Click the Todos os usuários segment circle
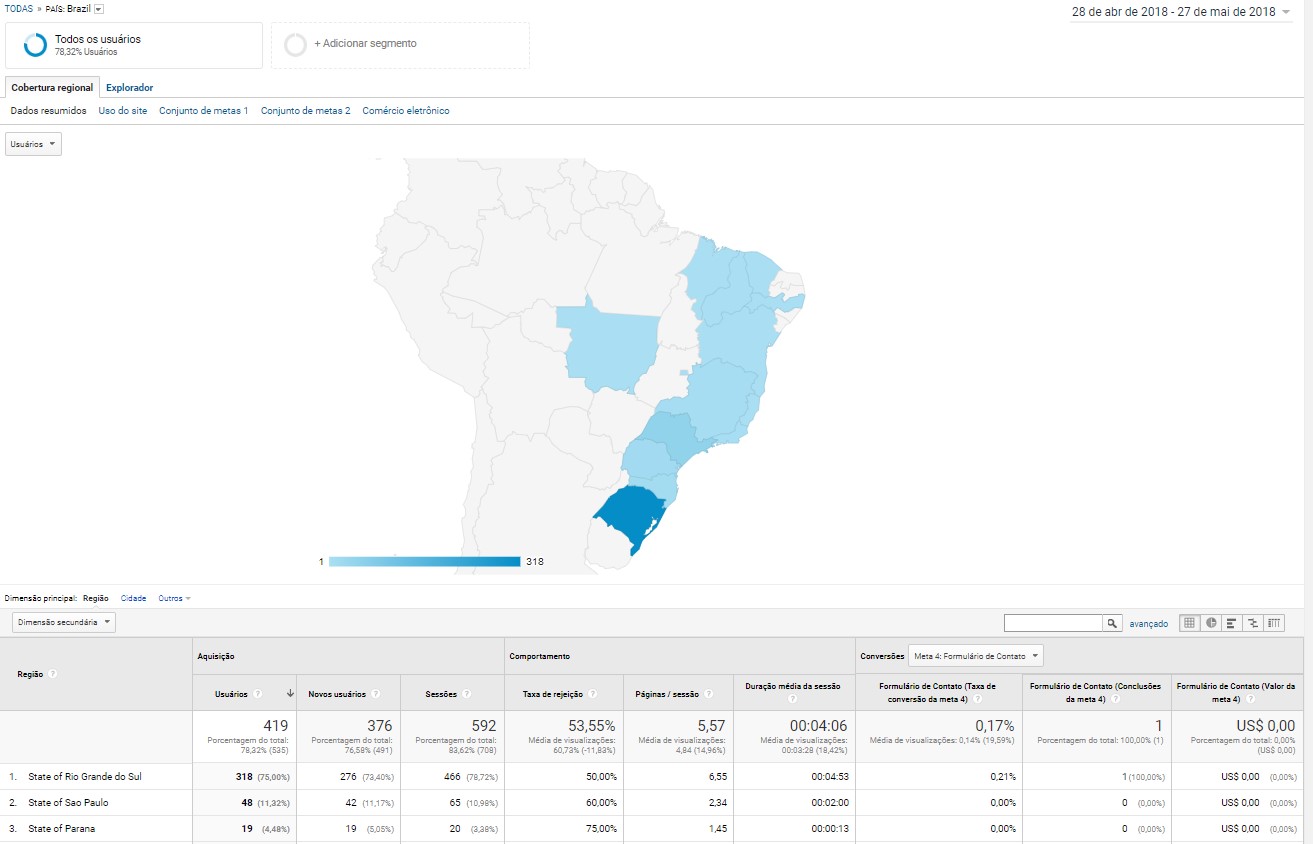The height and width of the screenshot is (844, 1313). 35,45
